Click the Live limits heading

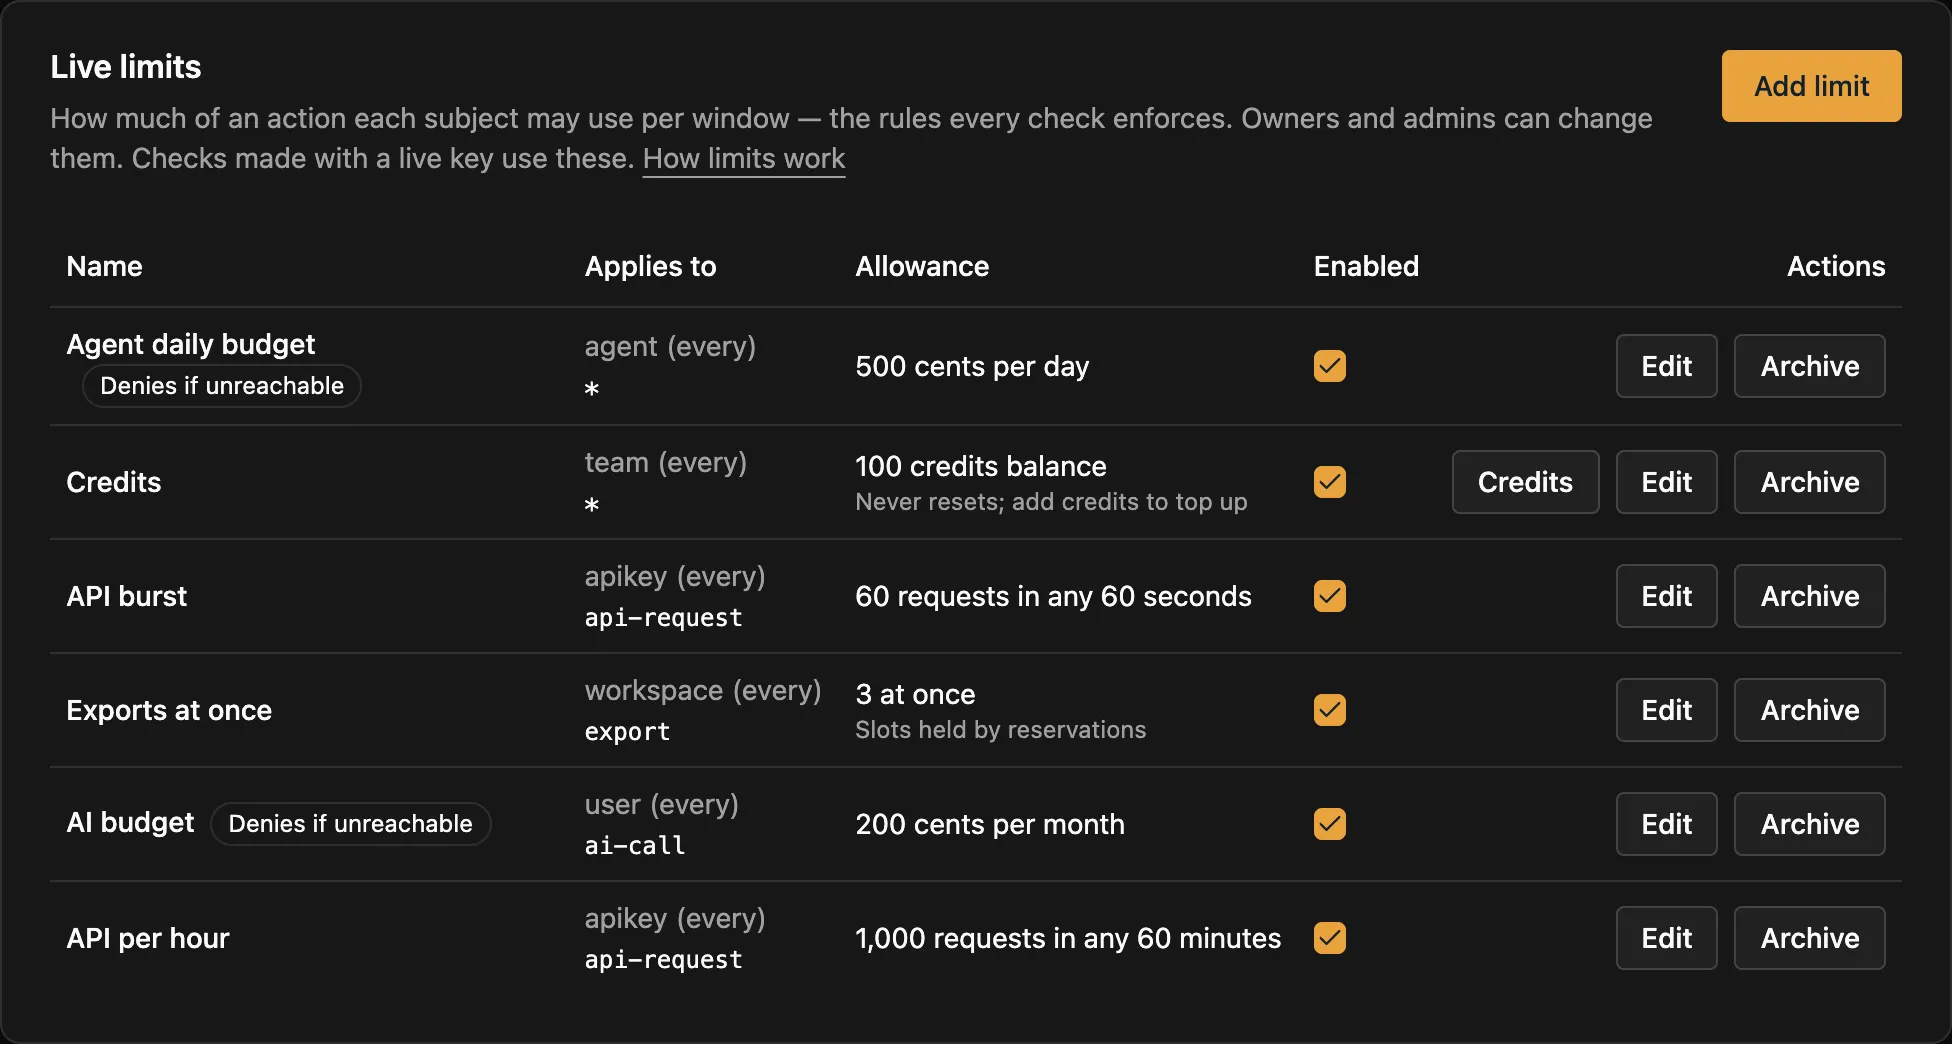tap(126, 66)
